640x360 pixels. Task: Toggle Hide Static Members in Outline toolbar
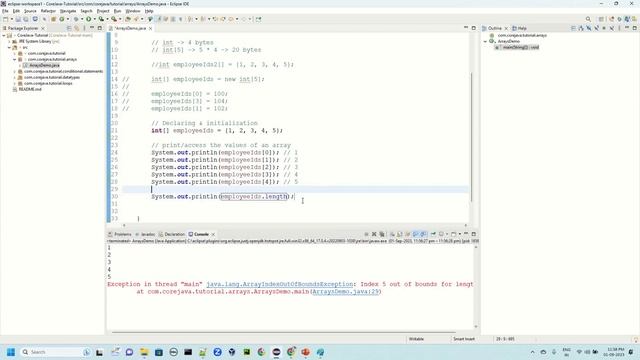(596, 28)
